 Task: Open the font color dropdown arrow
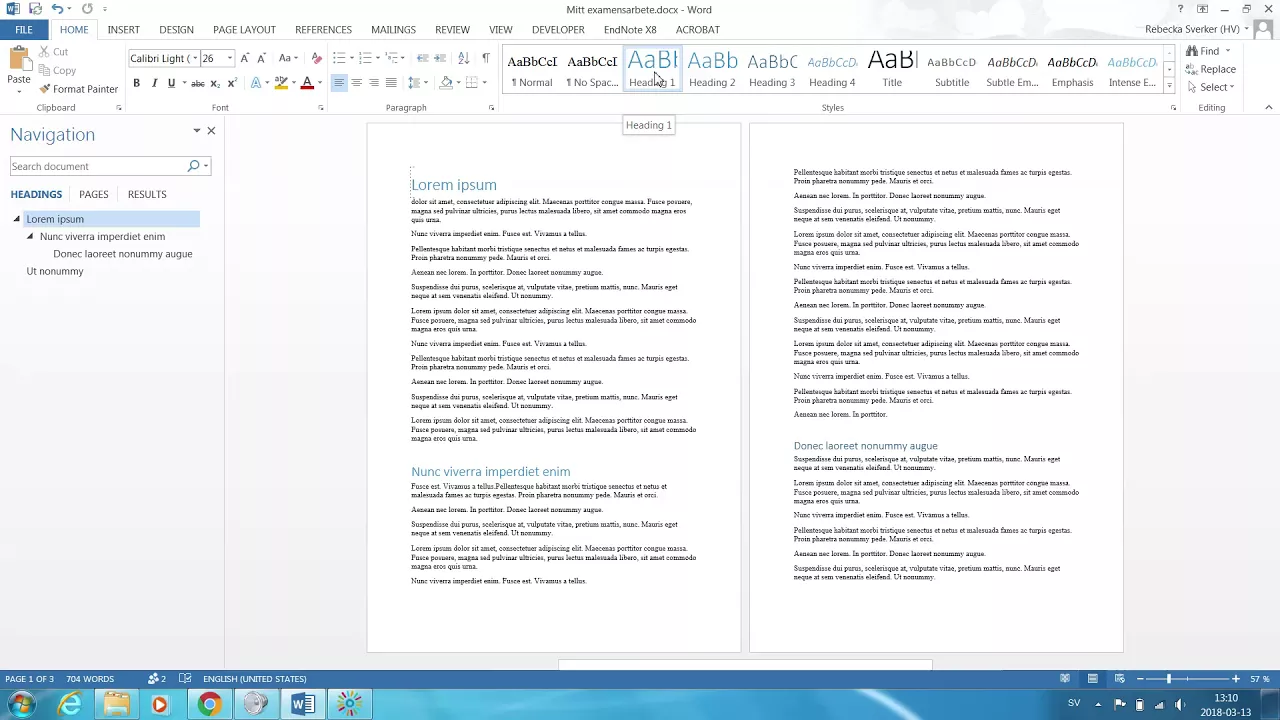tap(319, 83)
